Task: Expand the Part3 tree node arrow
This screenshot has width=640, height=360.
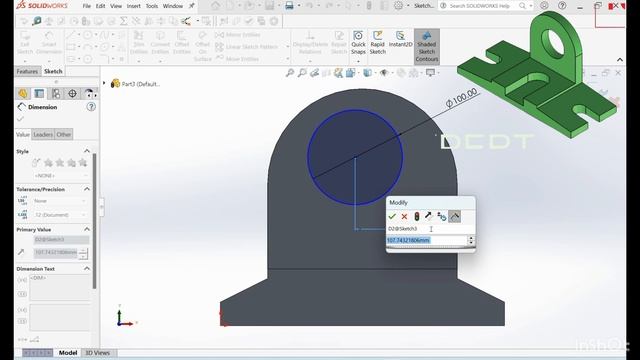Action: point(104,84)
